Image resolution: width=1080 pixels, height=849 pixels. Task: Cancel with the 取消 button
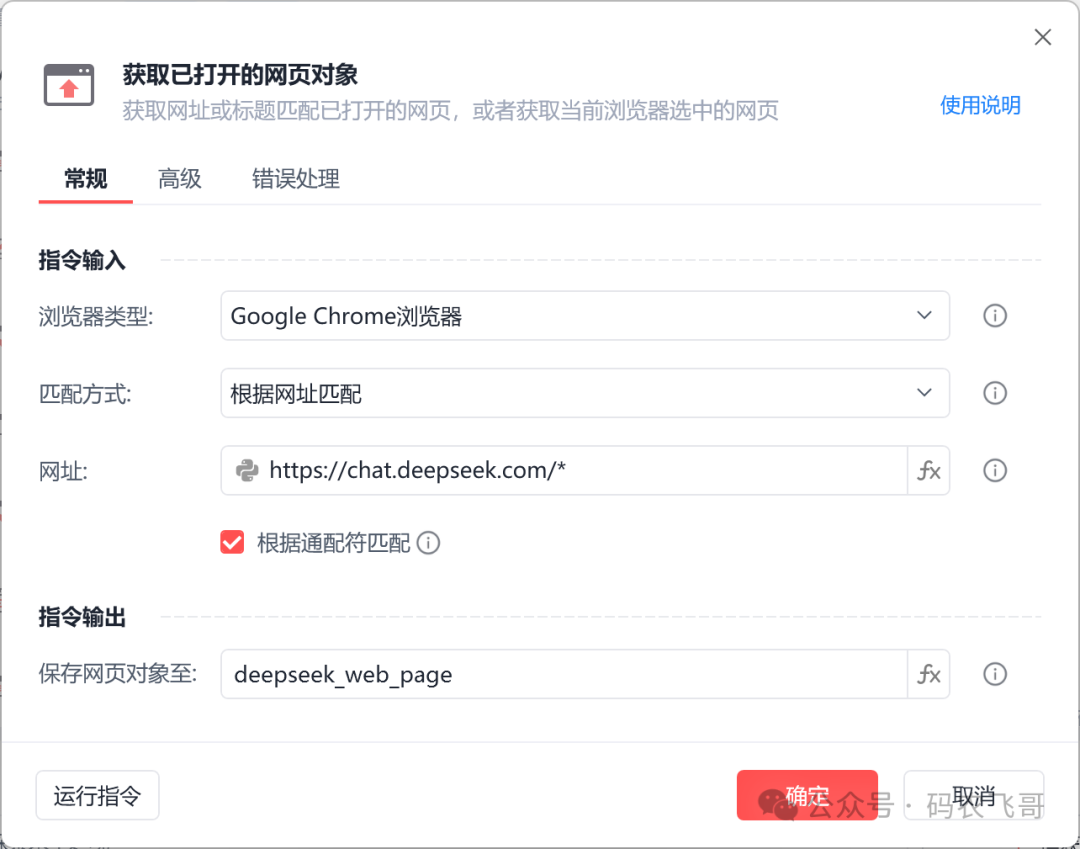[974, 795]
